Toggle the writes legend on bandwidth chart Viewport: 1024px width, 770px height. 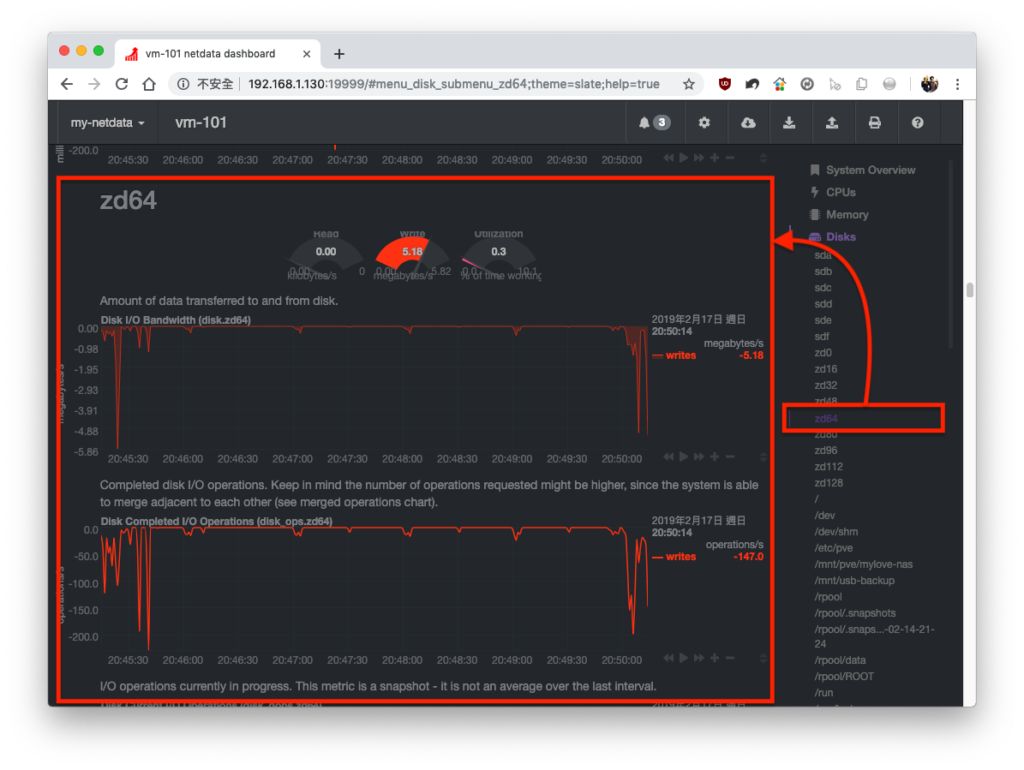(x=674, y=355)
